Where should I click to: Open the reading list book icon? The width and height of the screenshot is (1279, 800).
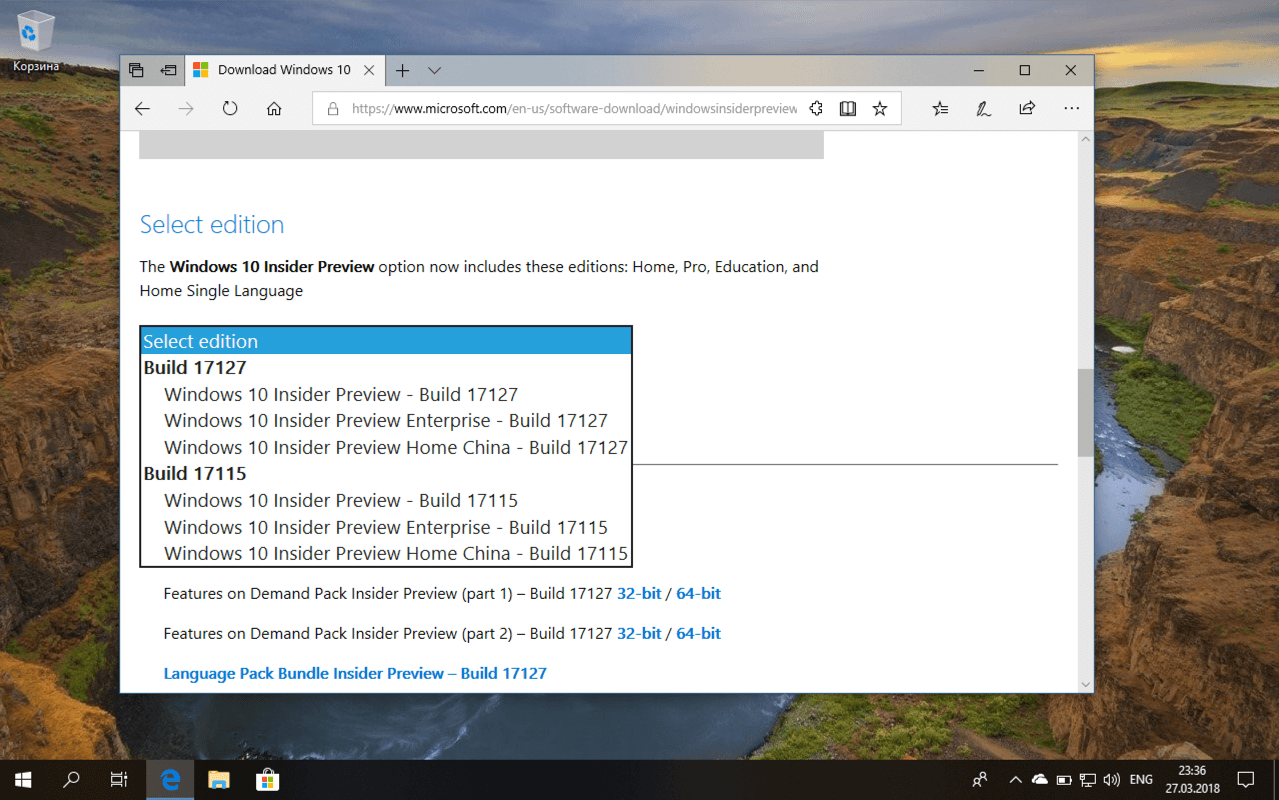click(847, 108)
